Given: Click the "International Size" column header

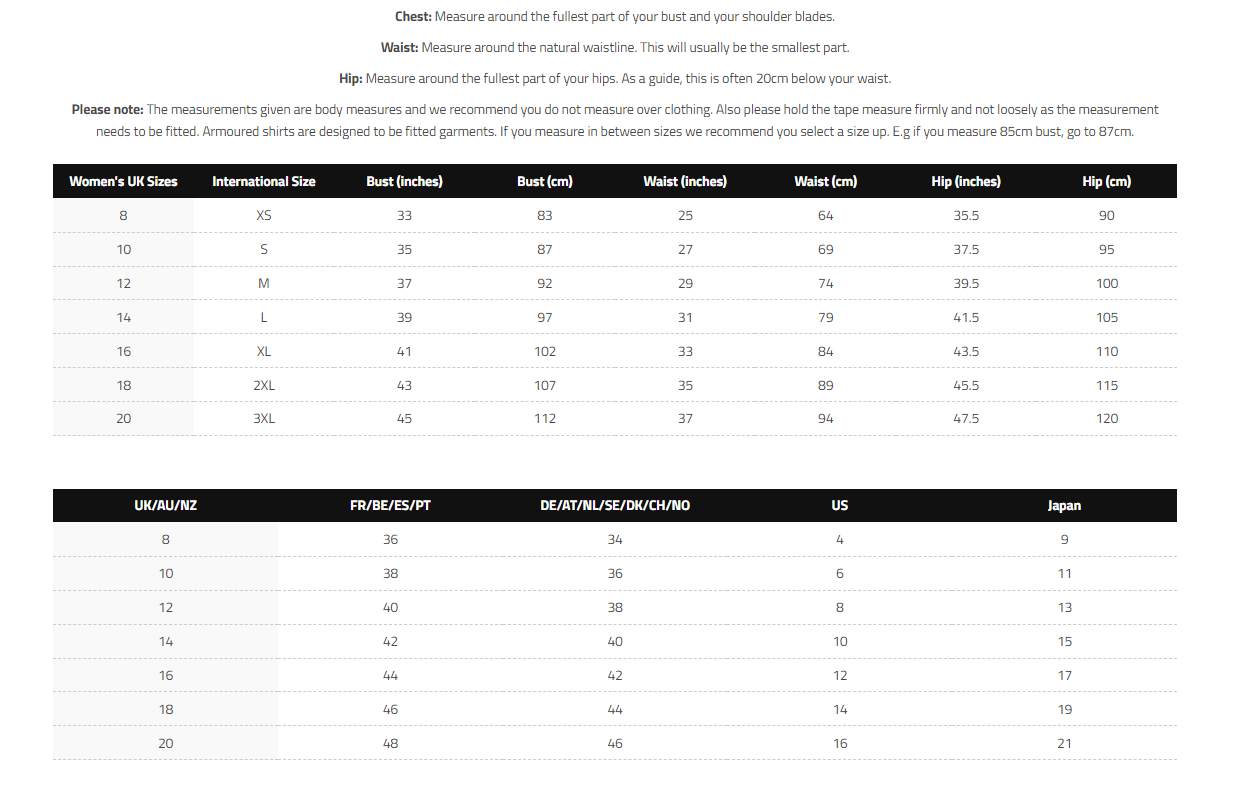Looking at the screenshot, I should coord(264,181).
